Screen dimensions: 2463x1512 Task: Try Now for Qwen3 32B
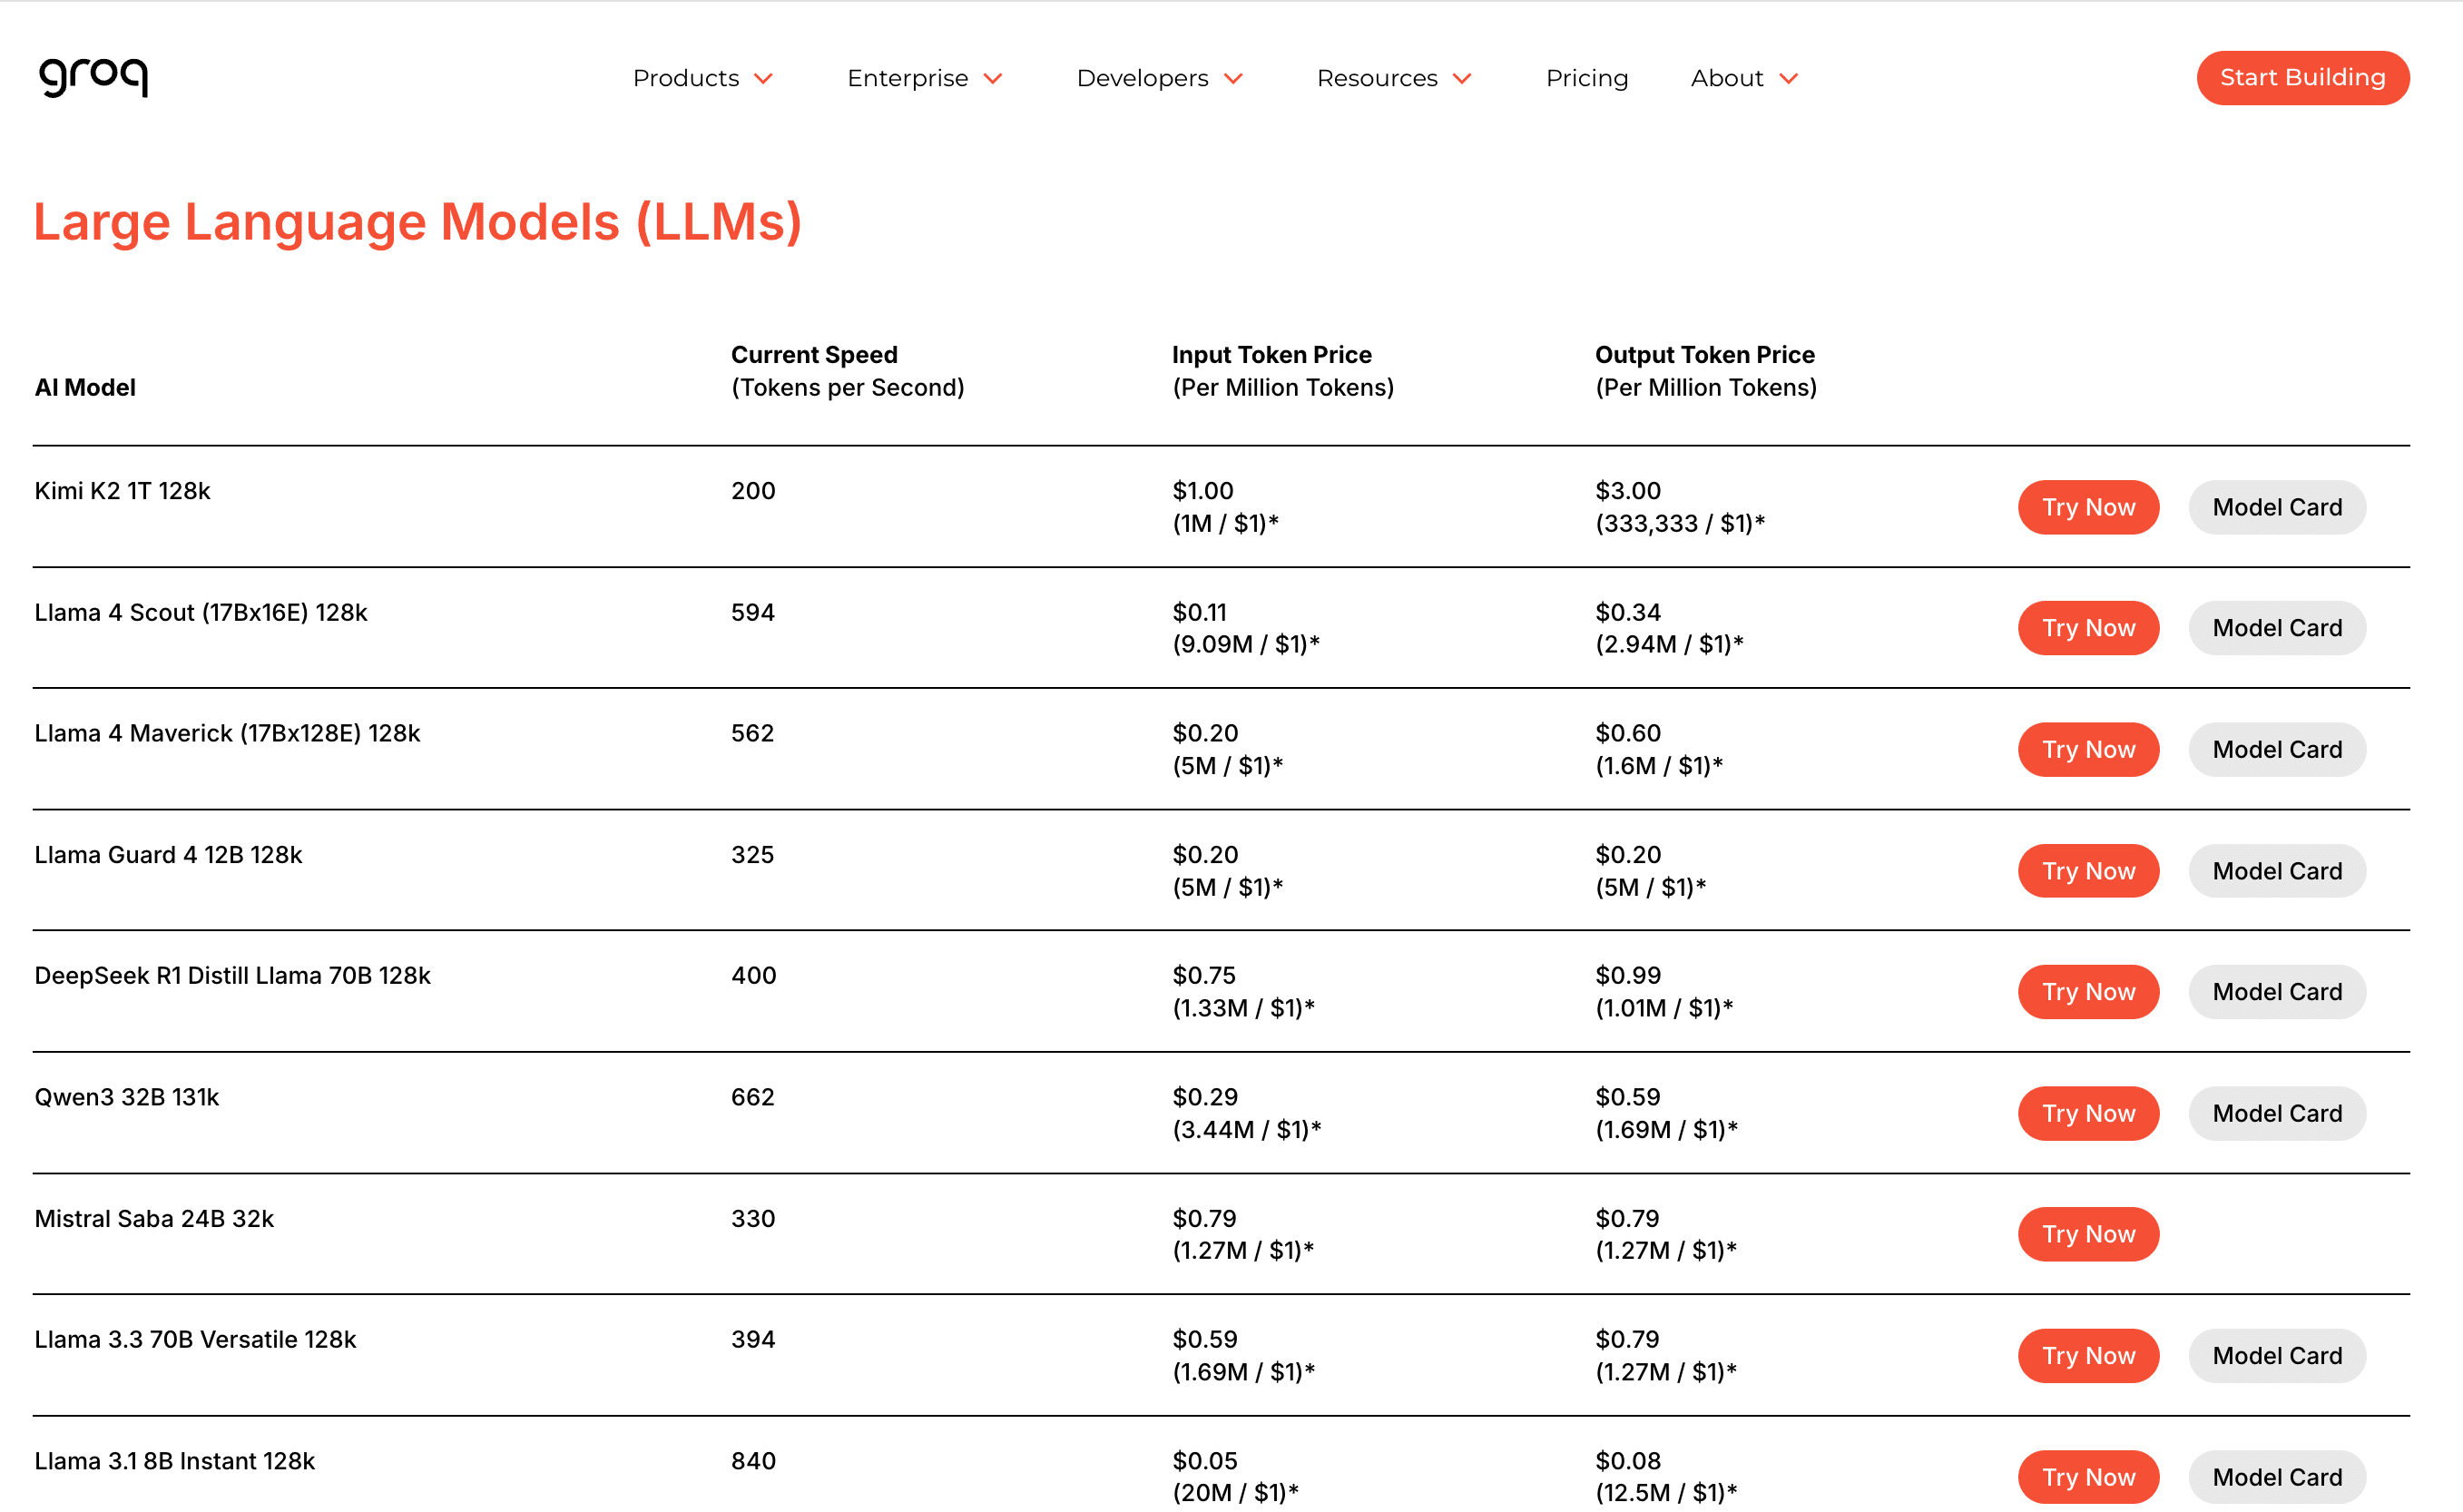point(2088,1113)
